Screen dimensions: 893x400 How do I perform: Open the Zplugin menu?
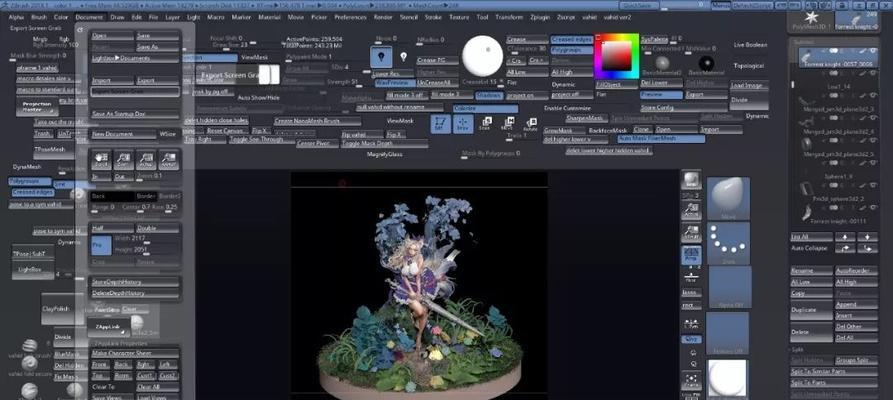point(540,17)
